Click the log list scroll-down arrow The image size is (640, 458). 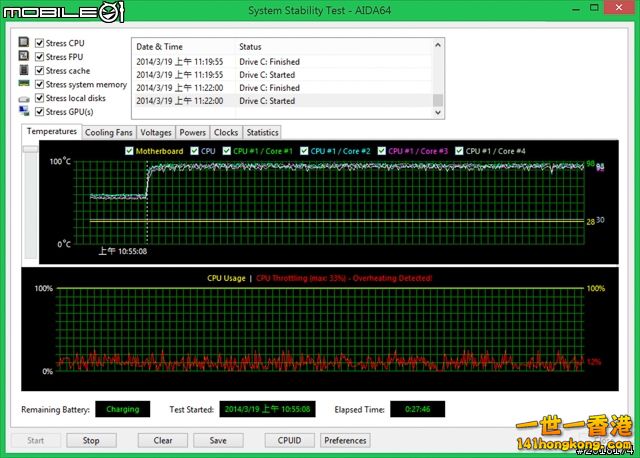click(x=438, y=113)
